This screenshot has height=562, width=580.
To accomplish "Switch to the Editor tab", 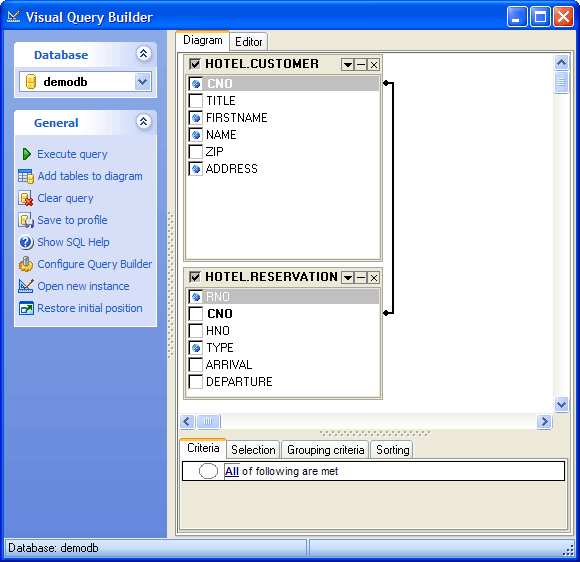I will [x=249, y=42].
